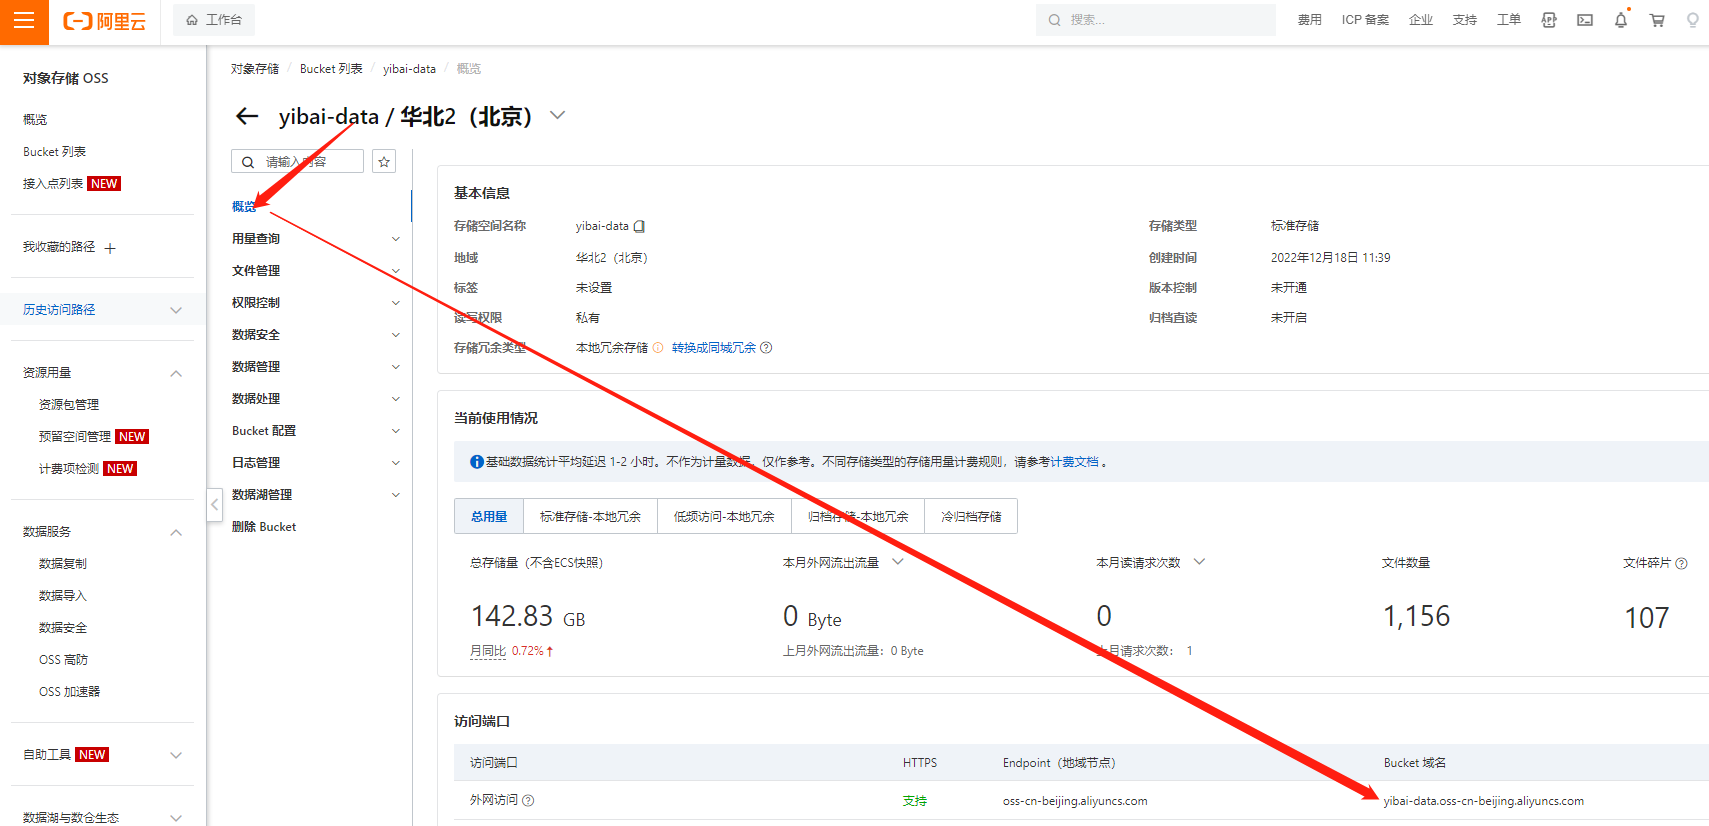This screenshot has width=1709, height=826.
Task: Open OSS 高防
Action: coord(63,660)
